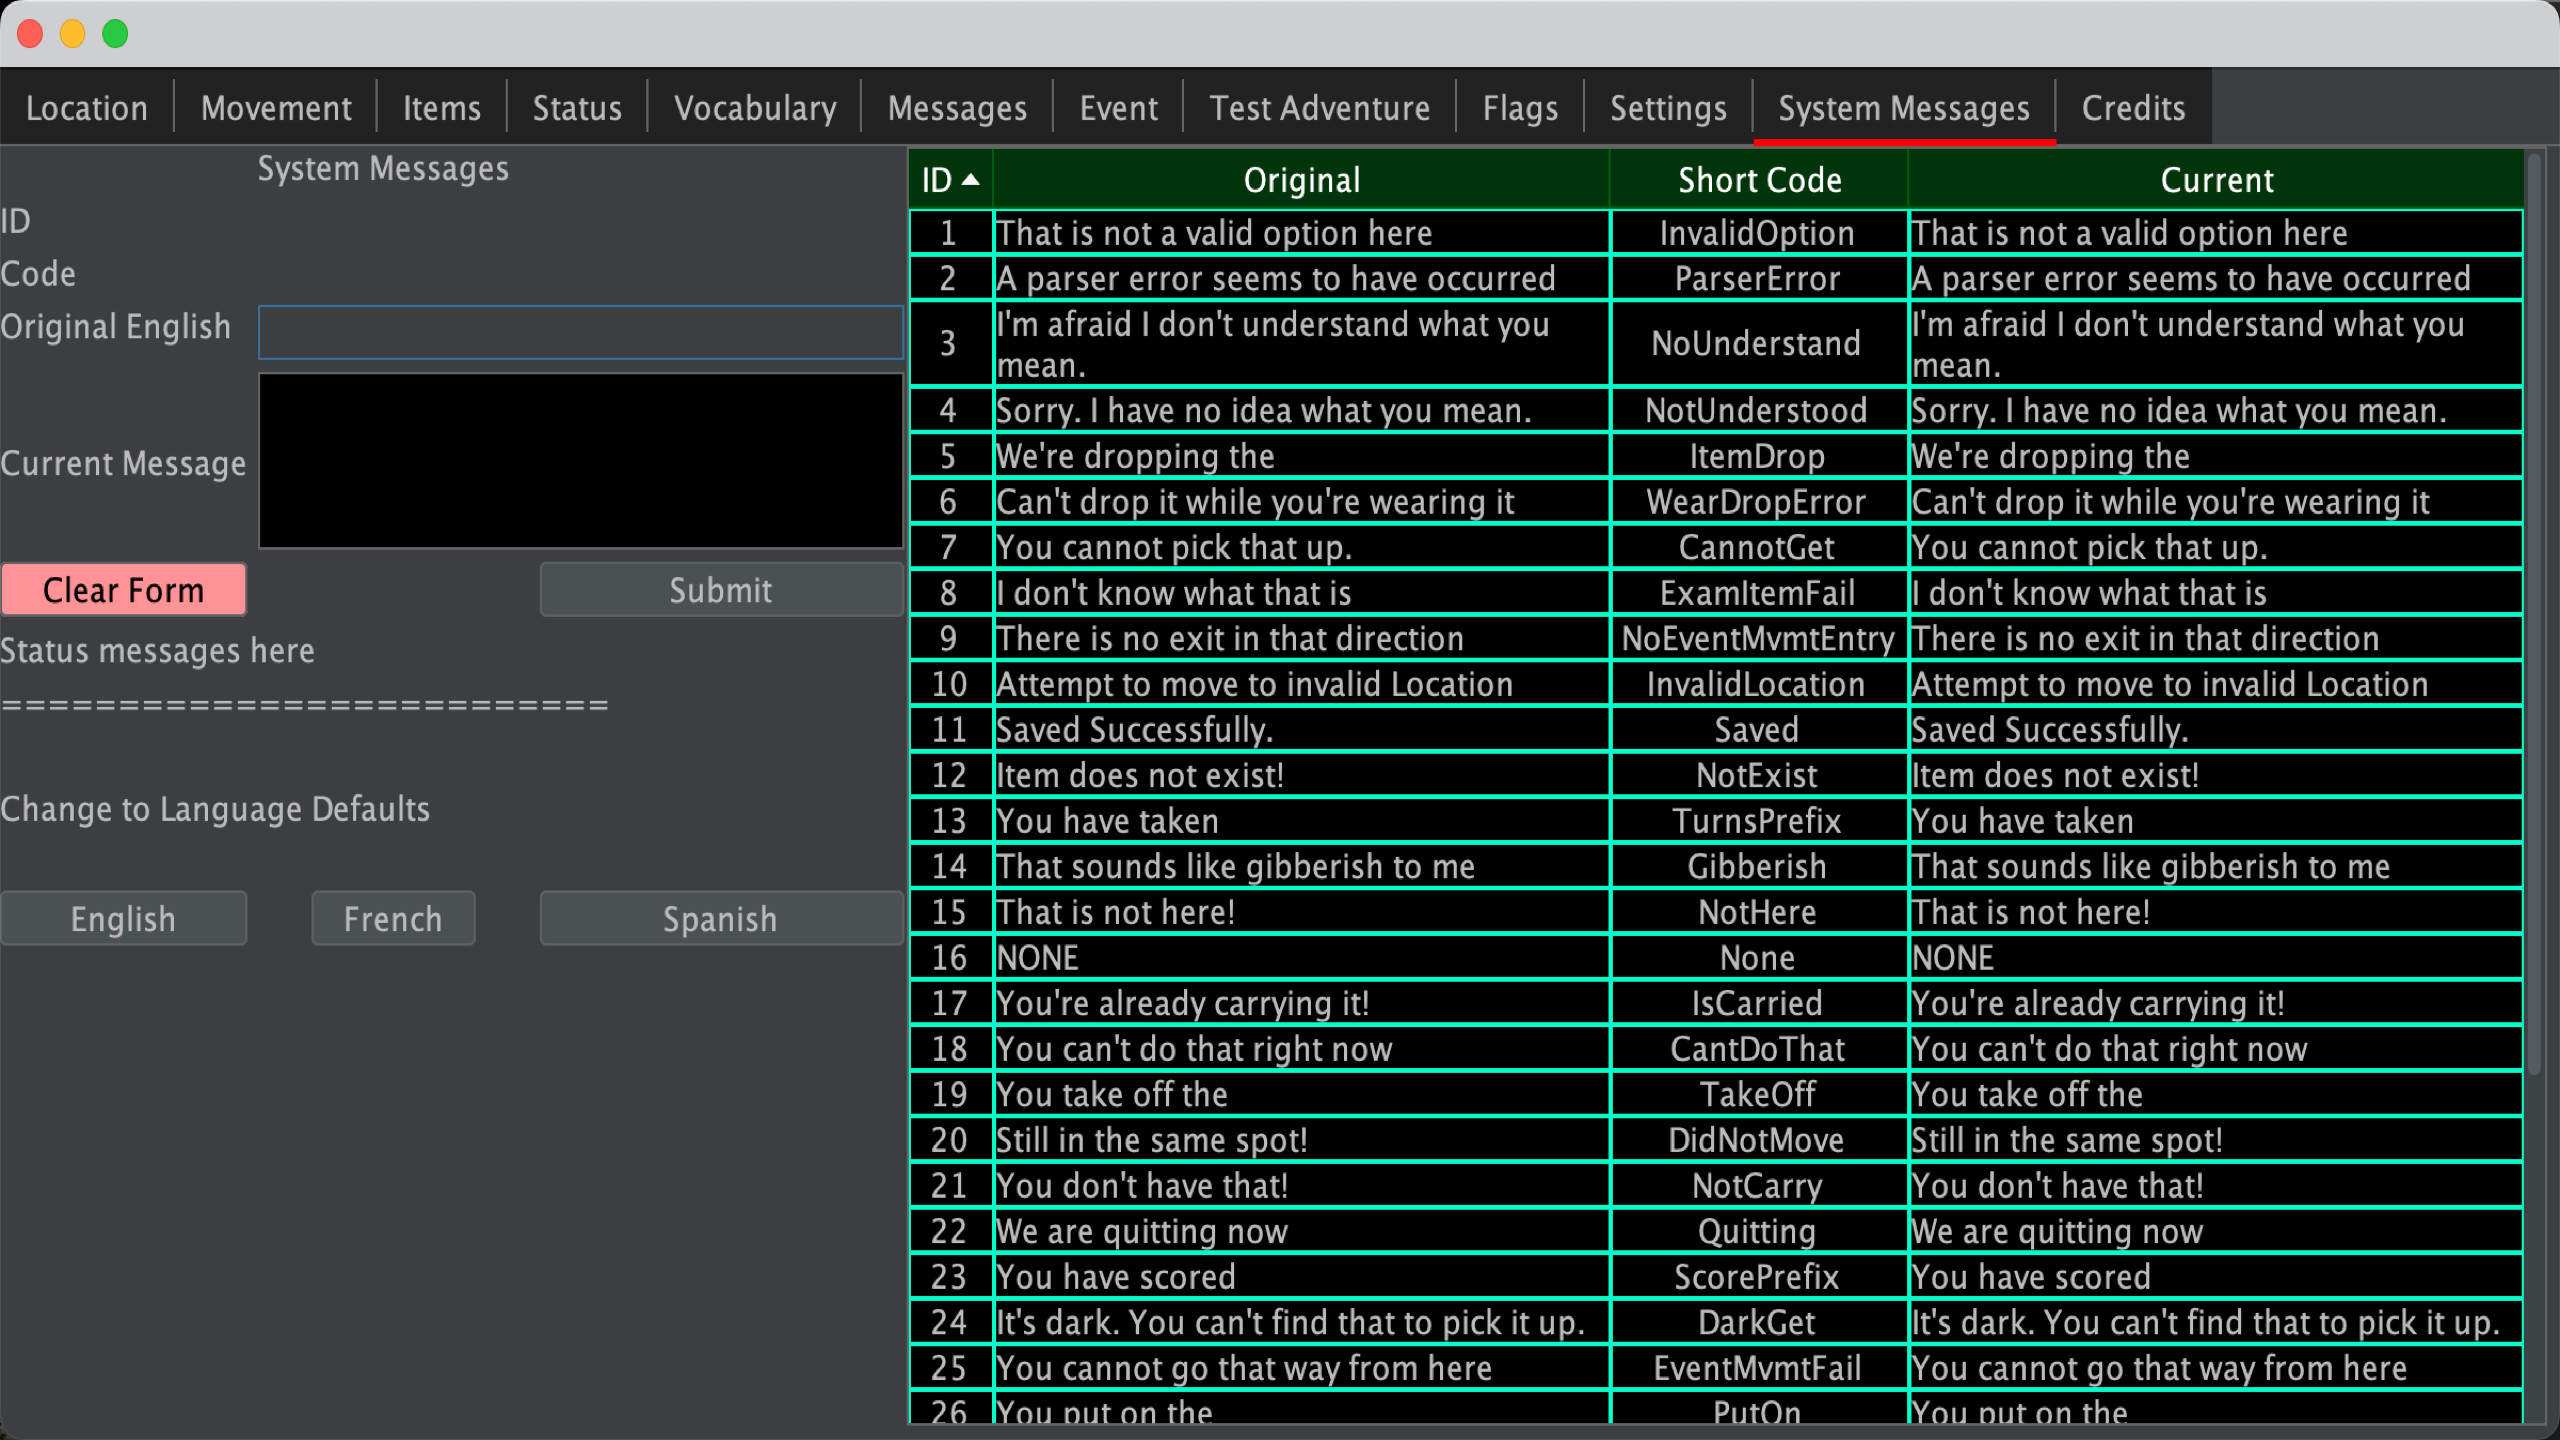
Task: View the Credits tab
Action: click(x=2132, y=107)
